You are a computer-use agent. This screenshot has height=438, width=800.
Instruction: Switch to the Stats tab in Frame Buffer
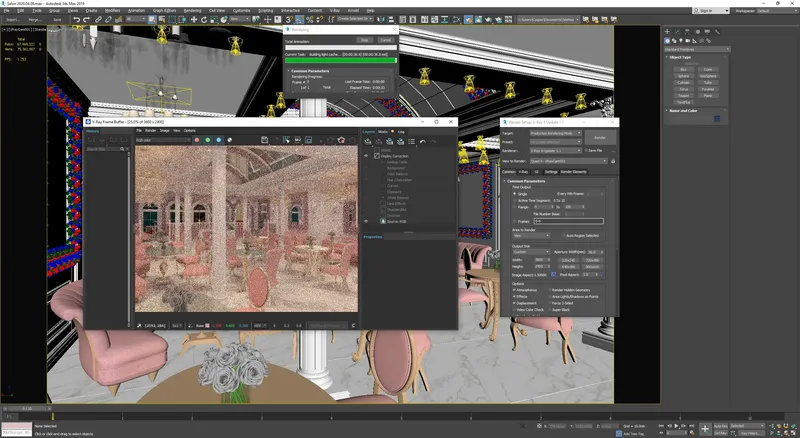(x=383, y=132)
